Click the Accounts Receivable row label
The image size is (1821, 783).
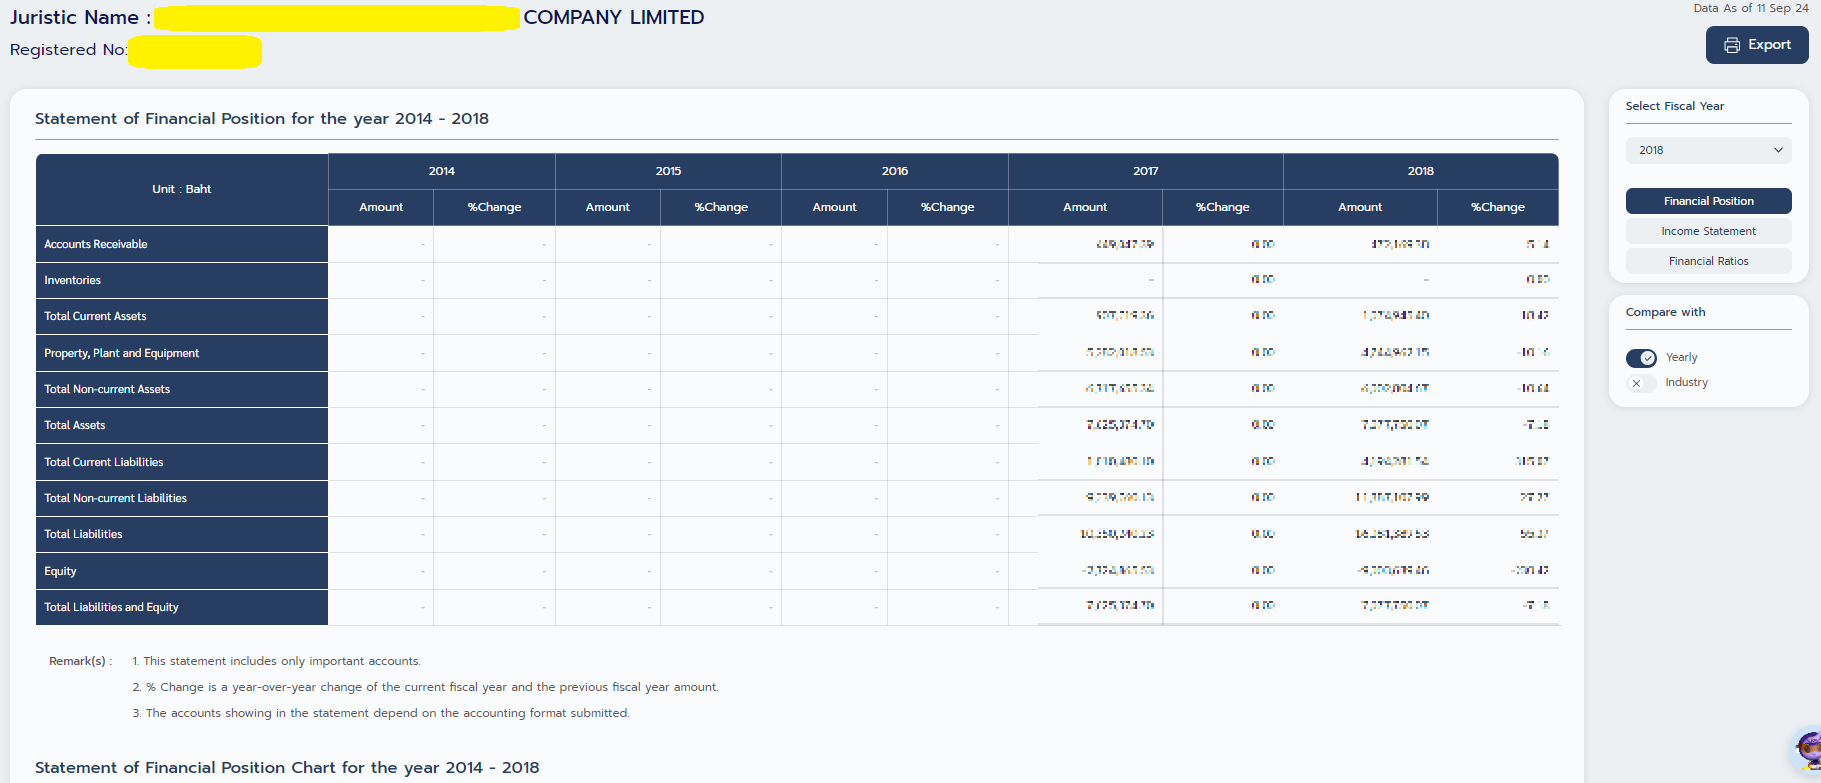tap(96, 244)
